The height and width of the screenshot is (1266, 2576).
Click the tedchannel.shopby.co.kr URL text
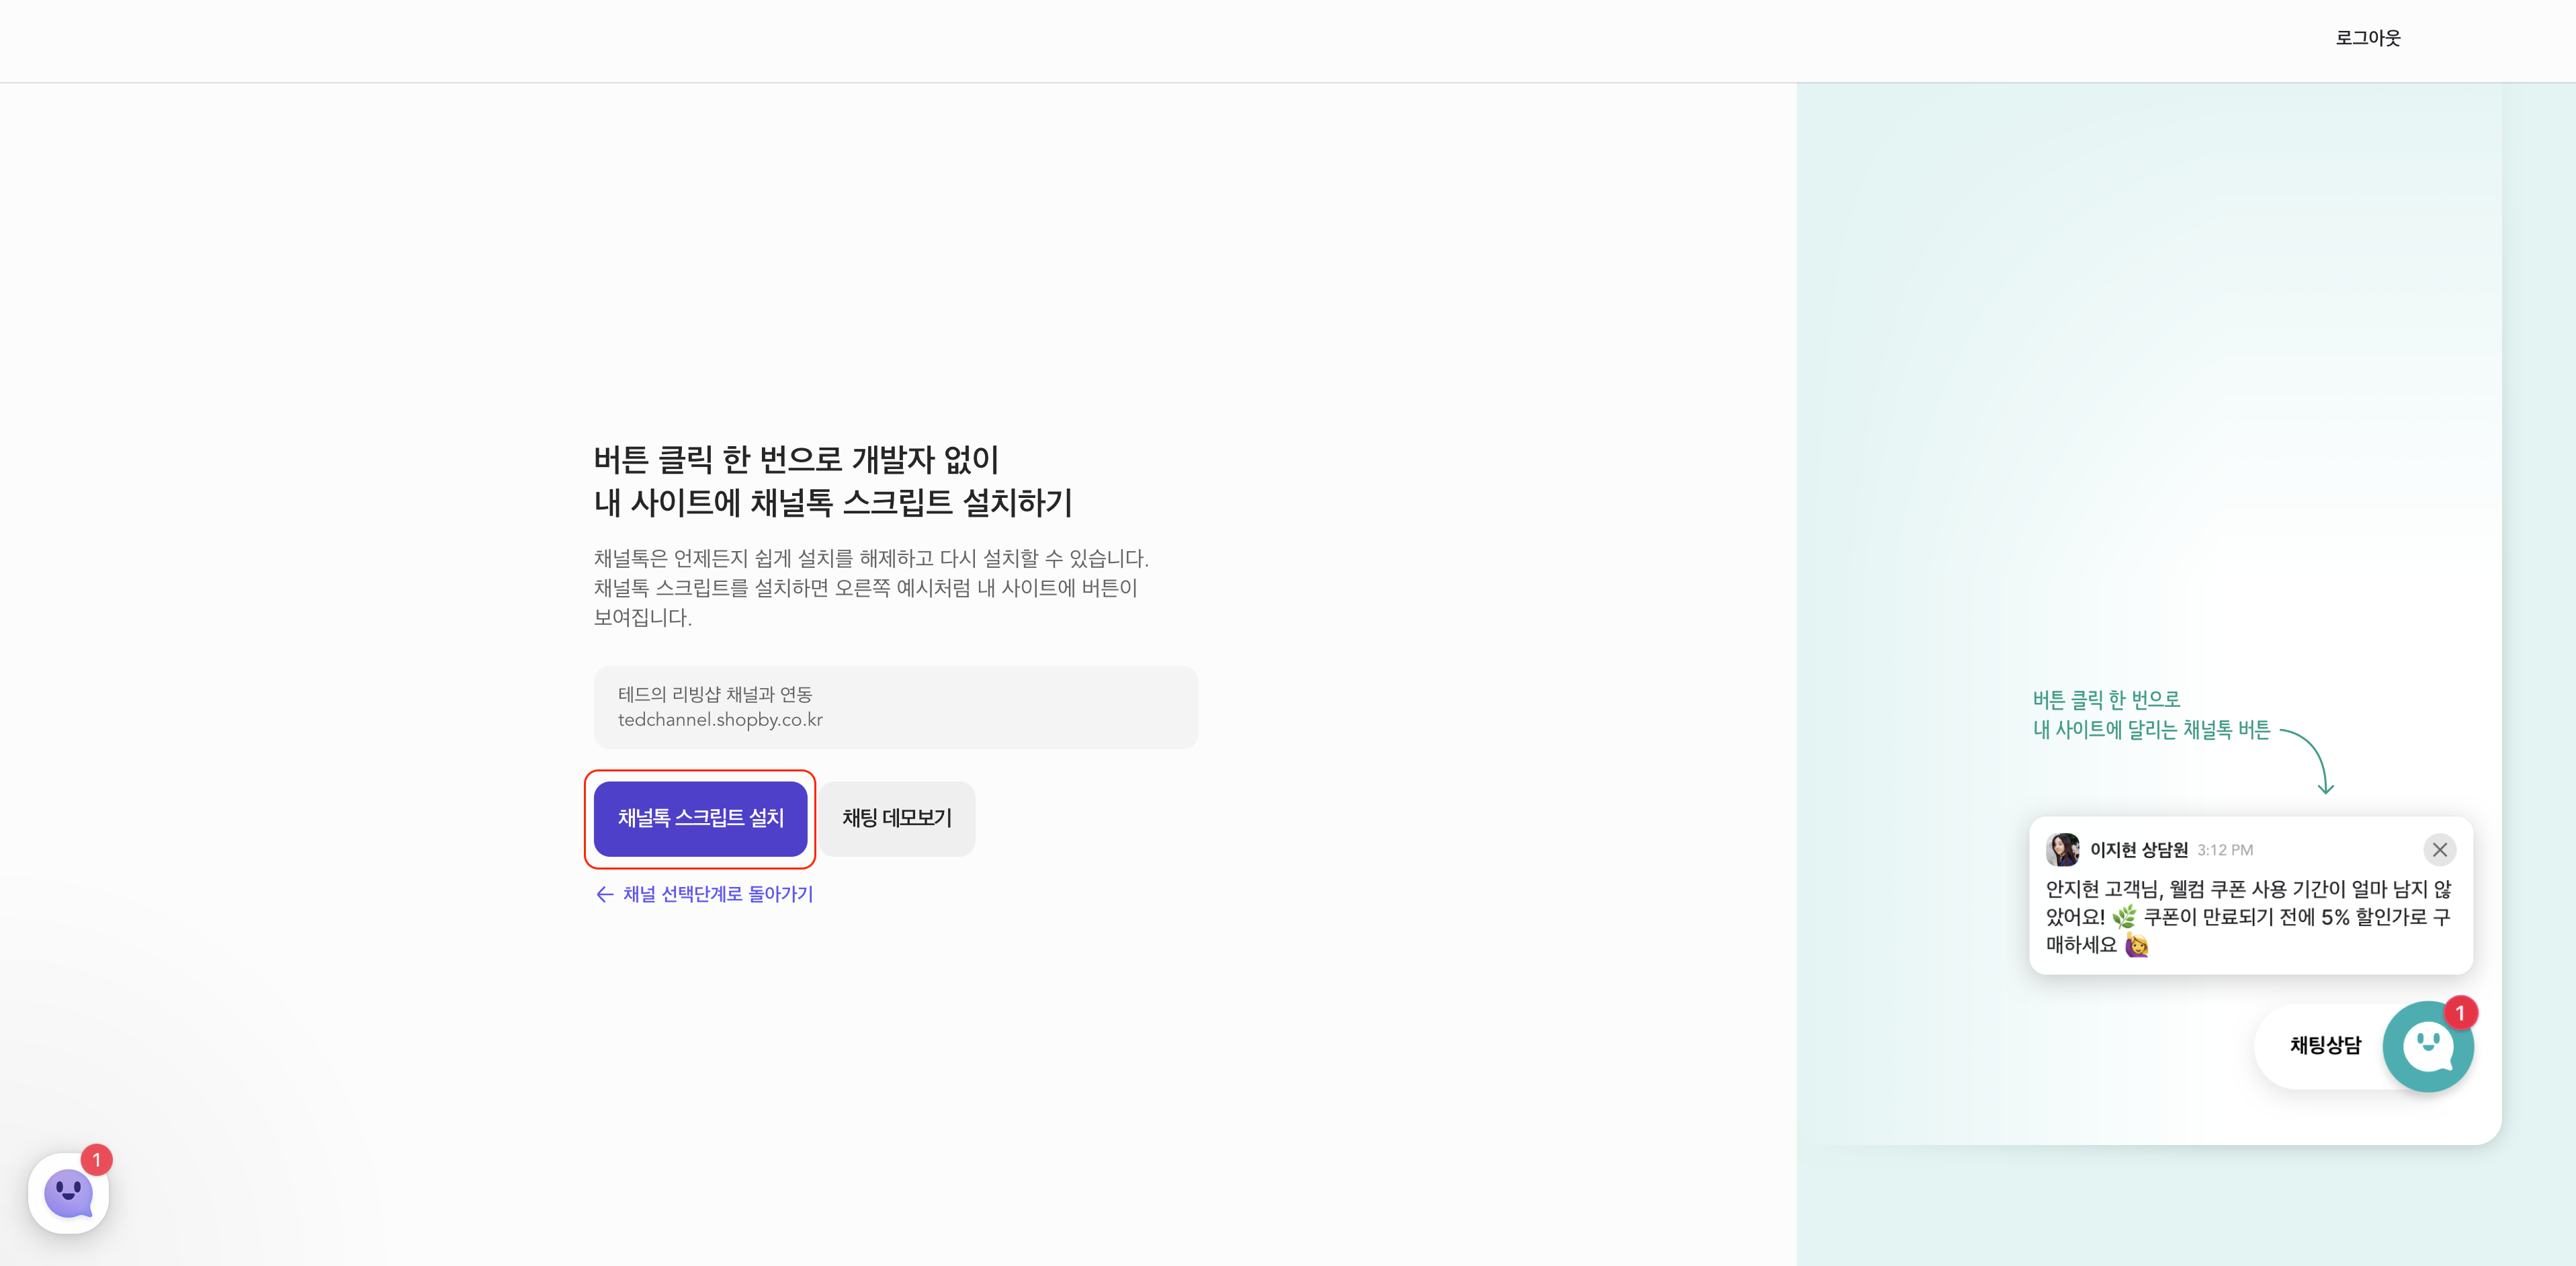(720, 720)
